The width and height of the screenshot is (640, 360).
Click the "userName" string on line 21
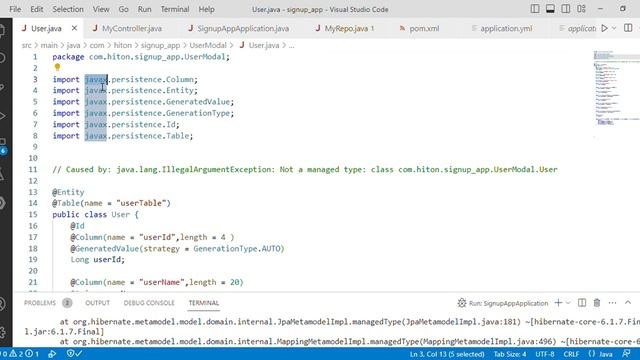pos(161,282)
